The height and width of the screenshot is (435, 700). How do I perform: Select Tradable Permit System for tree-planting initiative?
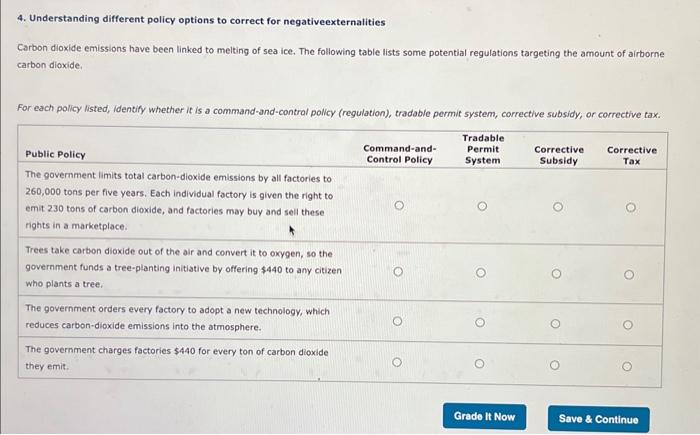(481, 272)
